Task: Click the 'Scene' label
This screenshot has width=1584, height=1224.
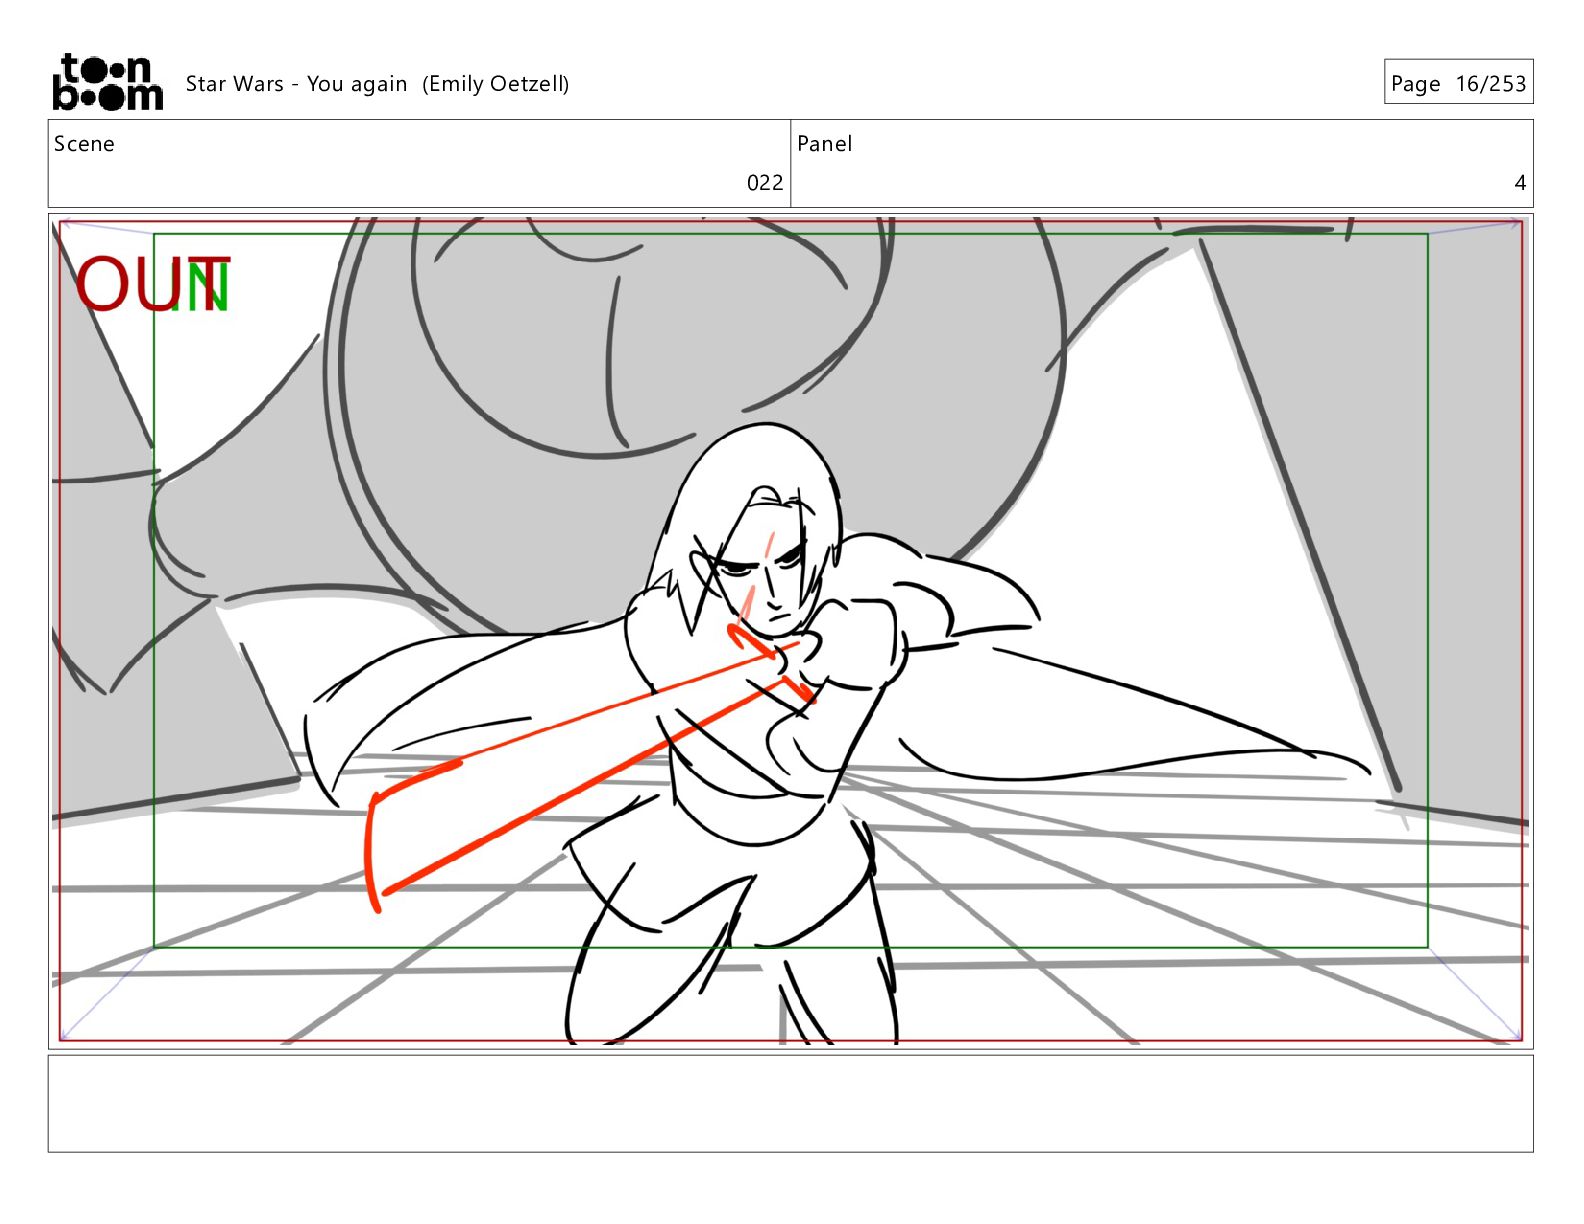Action: pos(84,144)
